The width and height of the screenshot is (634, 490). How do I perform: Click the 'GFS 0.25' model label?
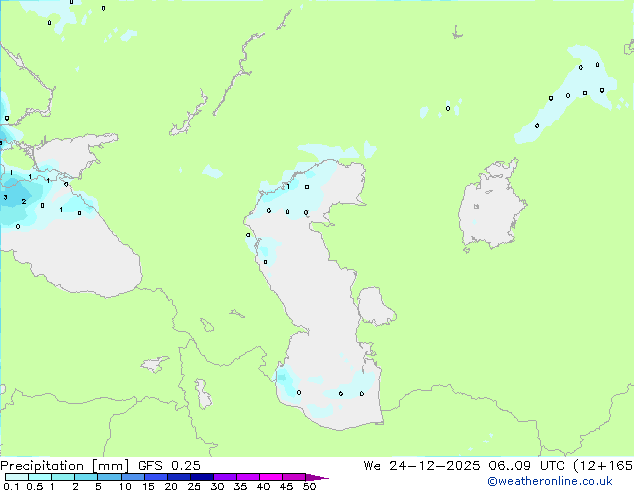click(169, 466)
